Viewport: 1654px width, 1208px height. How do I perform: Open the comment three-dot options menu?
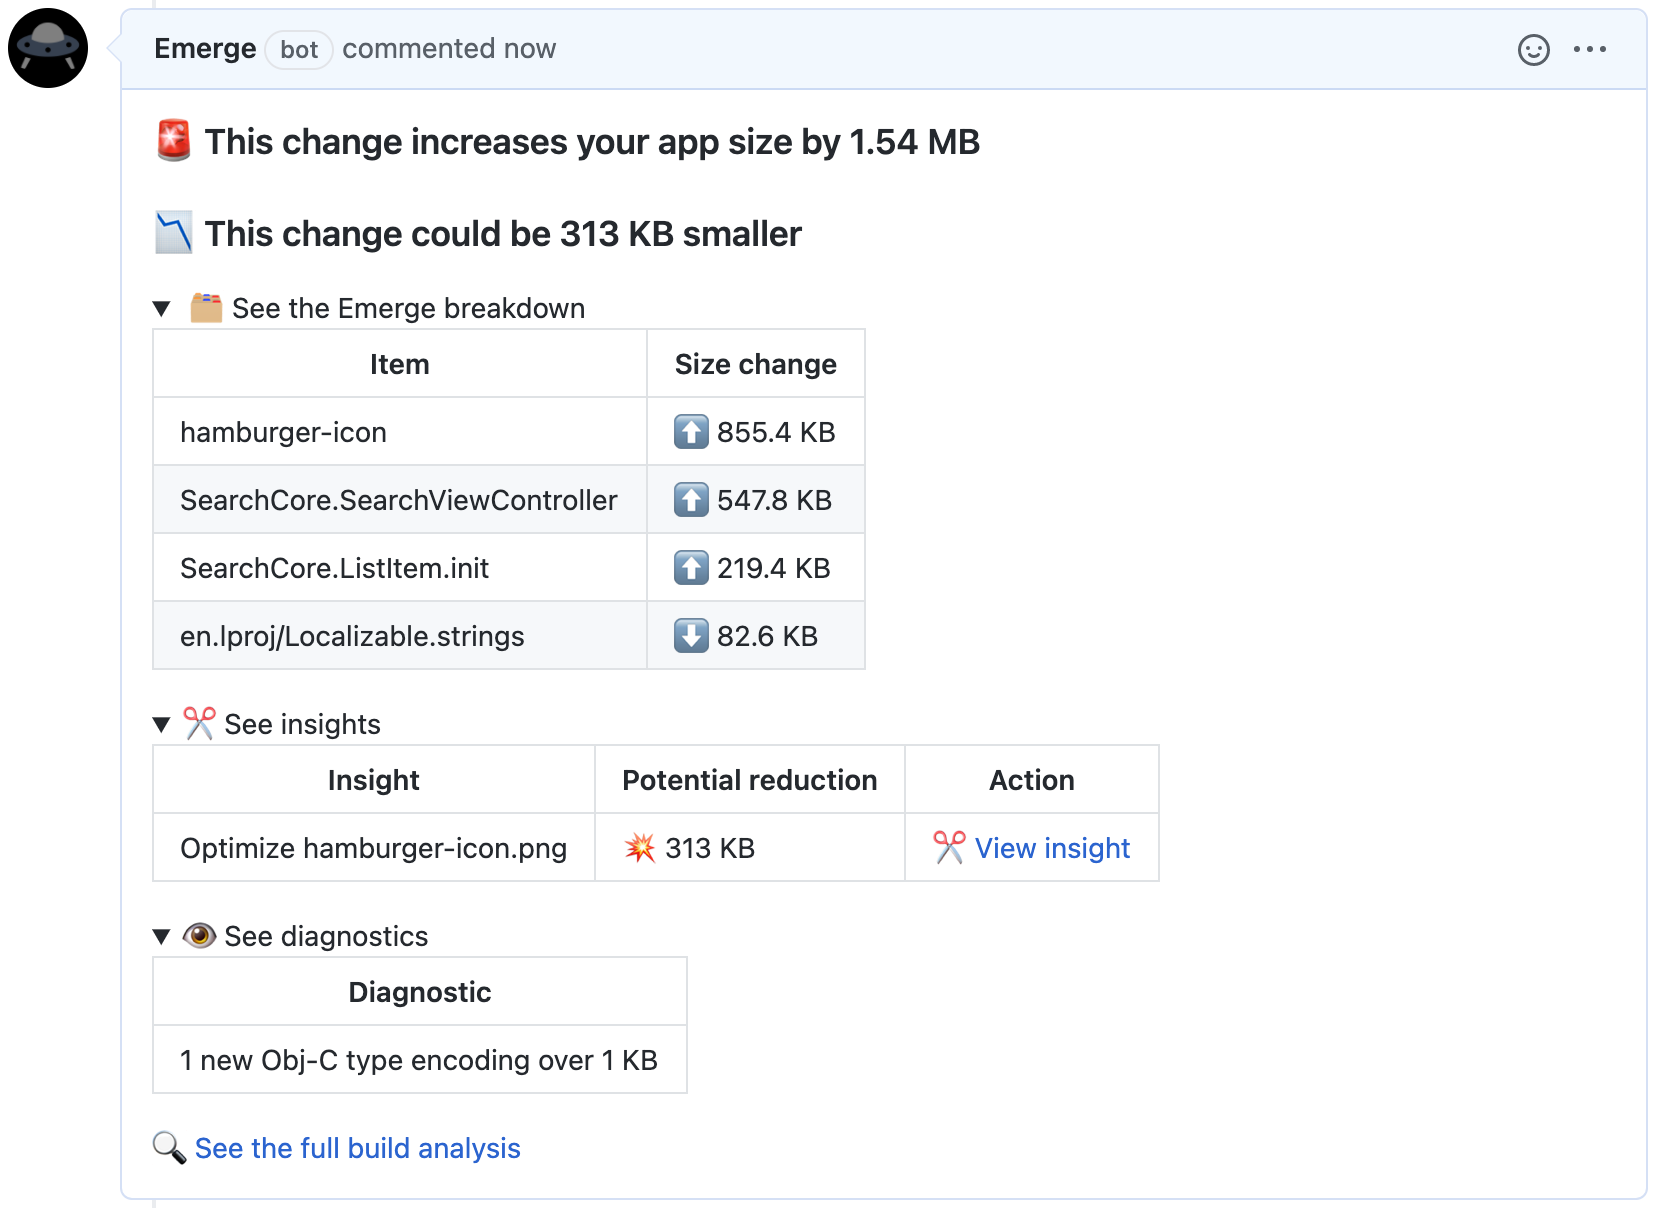[1589, 49]
